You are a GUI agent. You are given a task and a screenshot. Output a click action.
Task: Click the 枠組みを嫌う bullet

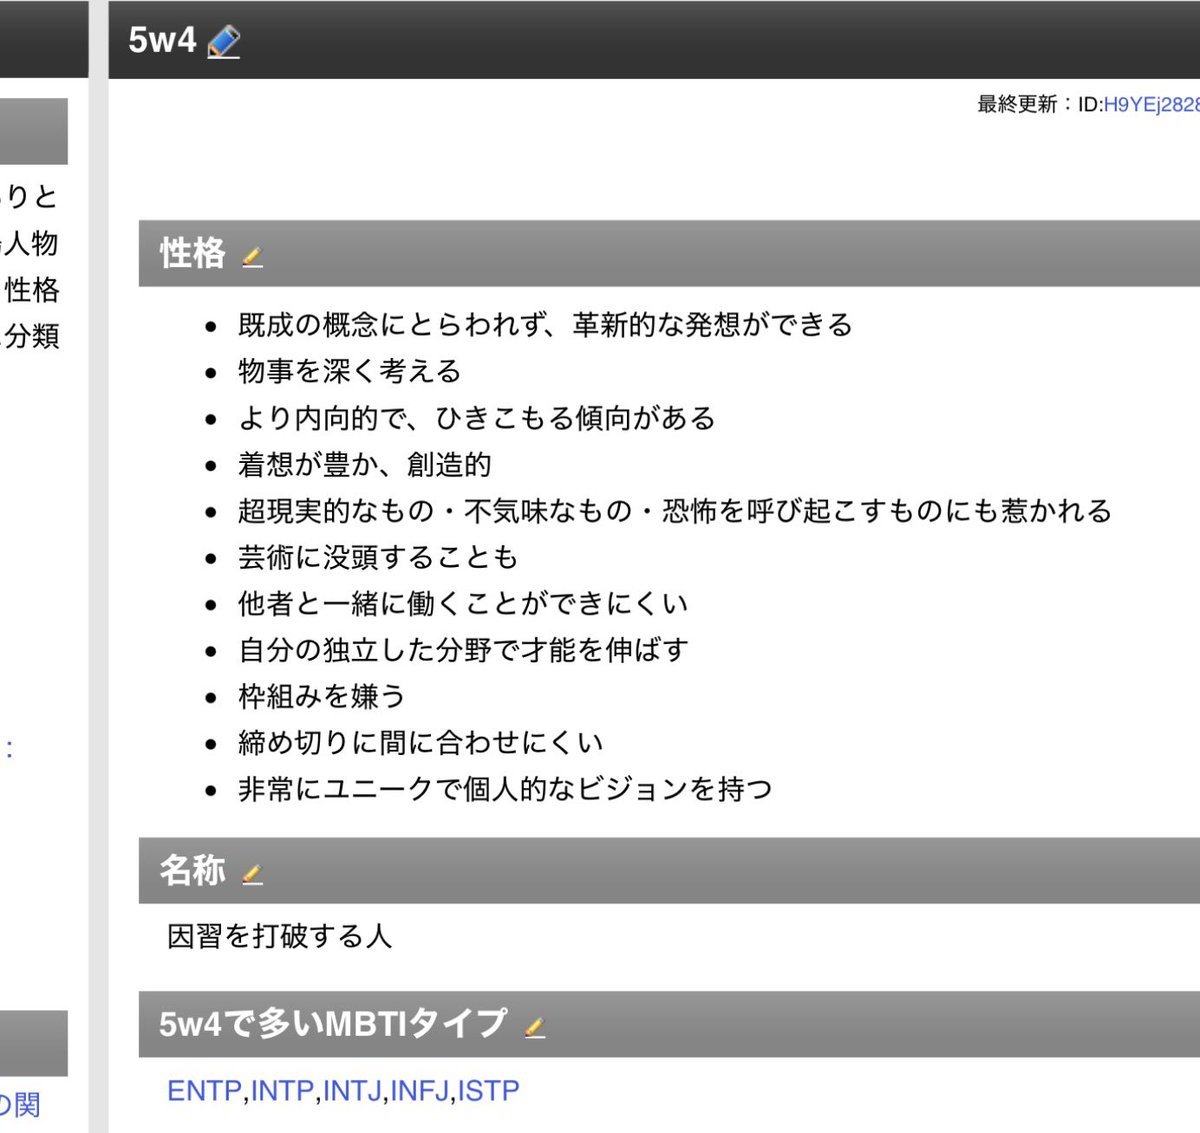coord(322,696)
